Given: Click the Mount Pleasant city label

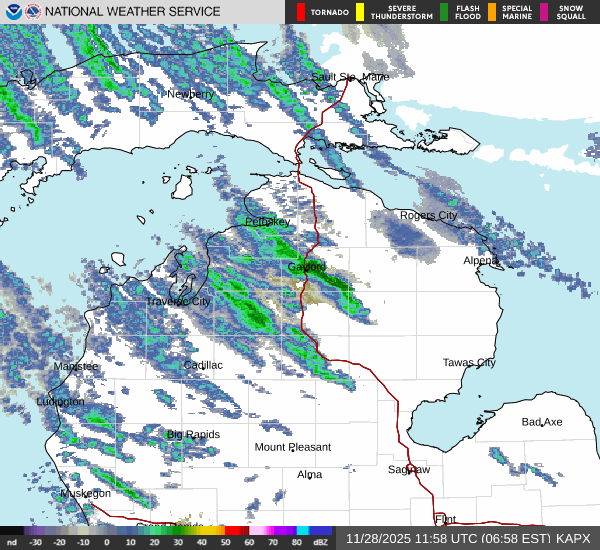Looking at the screenshot, I should 292,447.
